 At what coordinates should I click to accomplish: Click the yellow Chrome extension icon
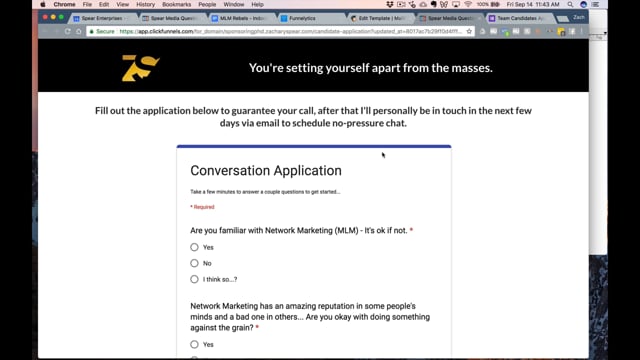[x=561, y=32]
